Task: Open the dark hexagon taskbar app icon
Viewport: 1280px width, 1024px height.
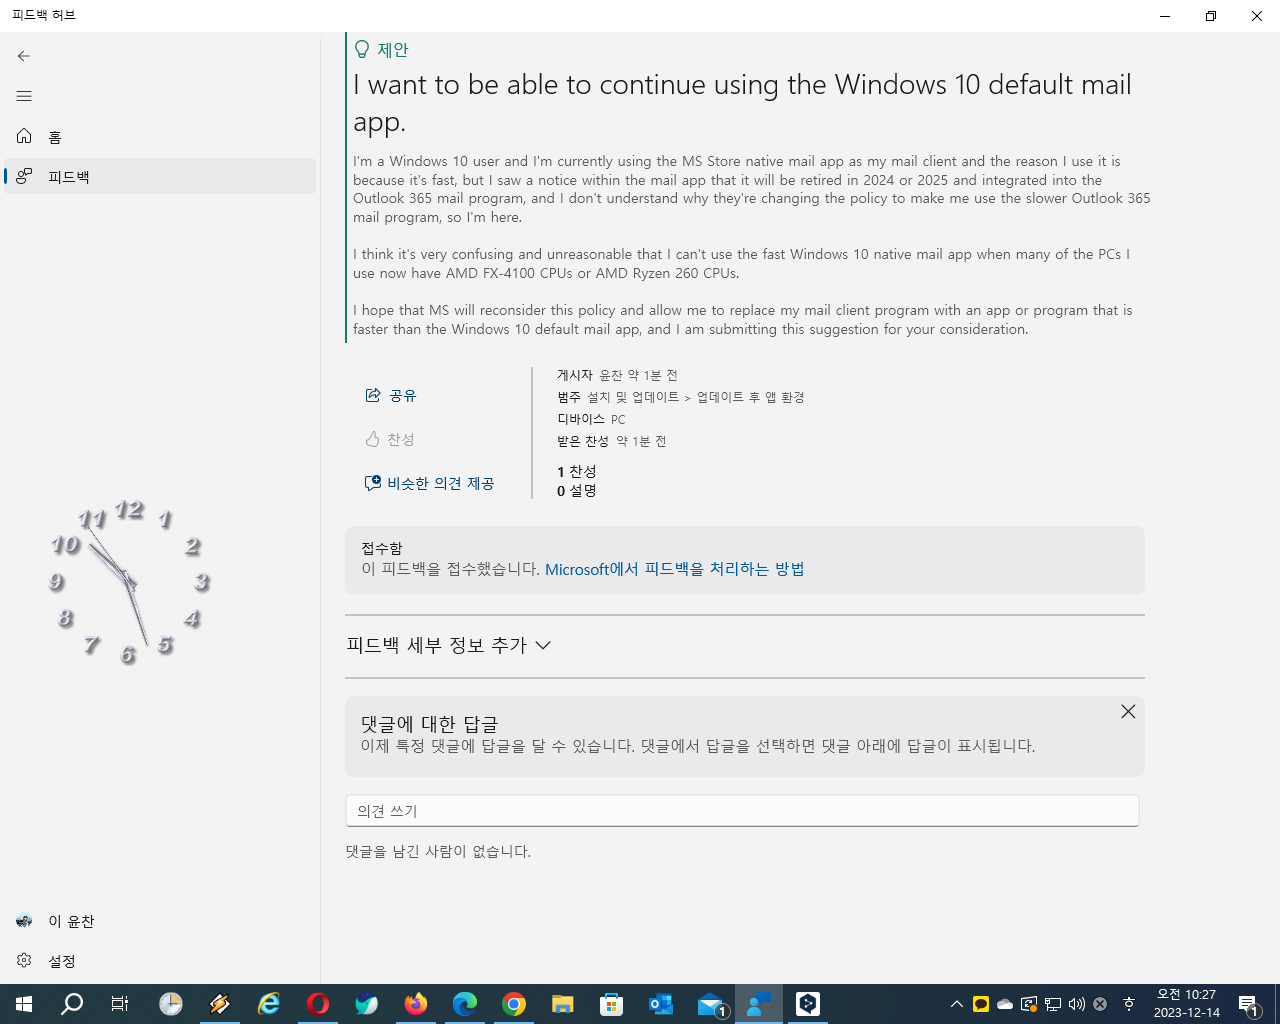Action: (x=808, y=1004)
